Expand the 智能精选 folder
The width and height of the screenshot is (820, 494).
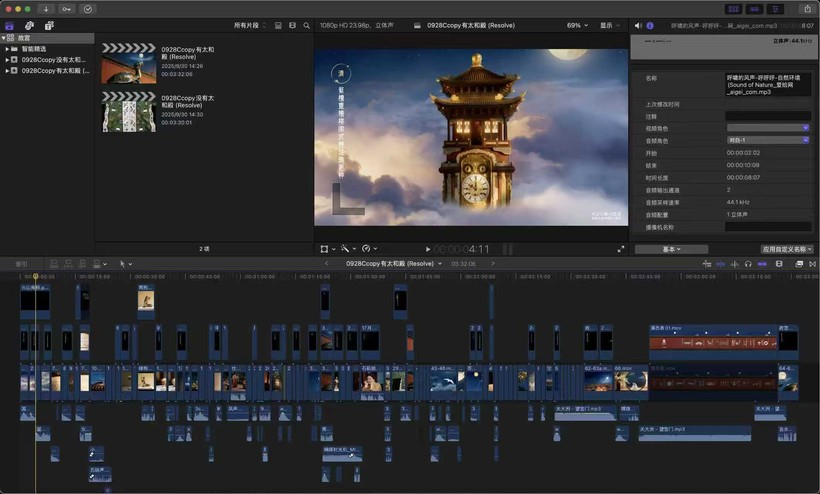(8, 48)
